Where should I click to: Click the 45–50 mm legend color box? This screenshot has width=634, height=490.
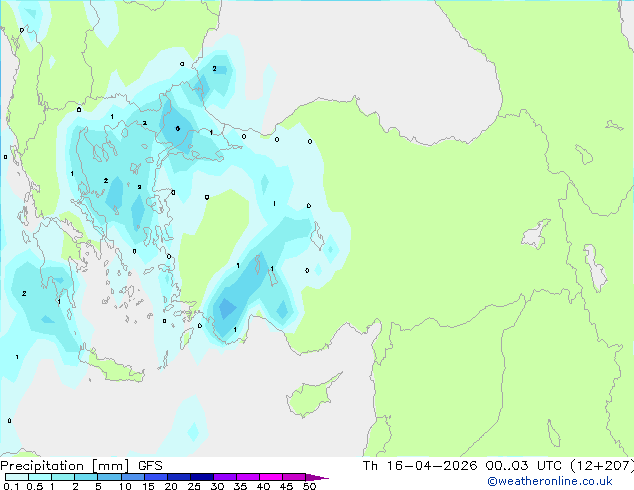294,477
